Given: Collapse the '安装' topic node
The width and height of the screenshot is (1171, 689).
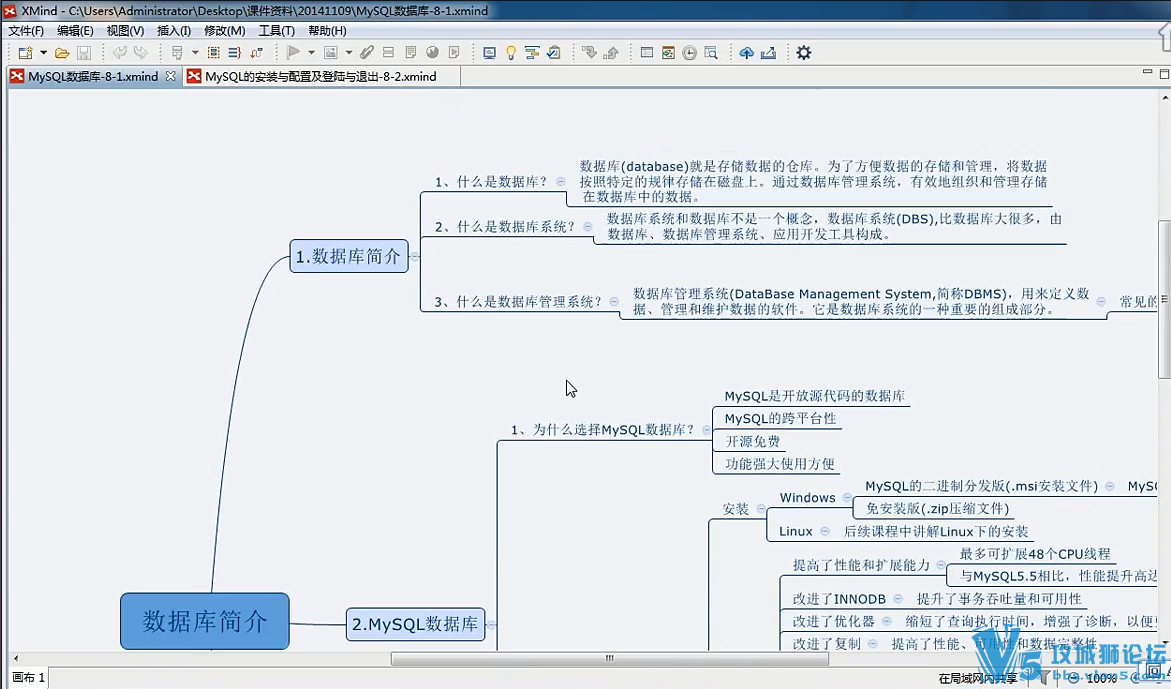Looking at the screenshot, I should point(761,508).
